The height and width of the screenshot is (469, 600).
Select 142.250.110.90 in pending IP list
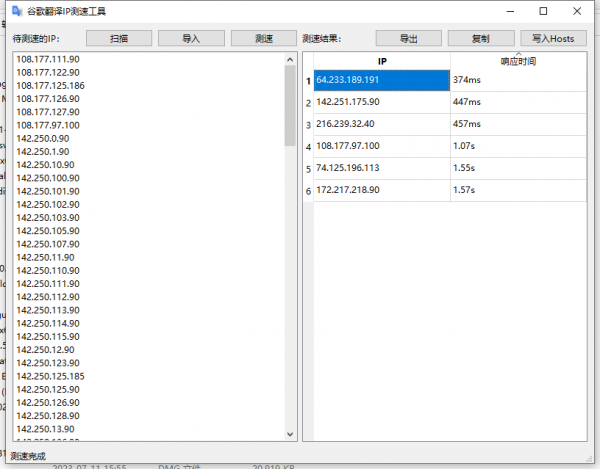[x=48, y=270]
